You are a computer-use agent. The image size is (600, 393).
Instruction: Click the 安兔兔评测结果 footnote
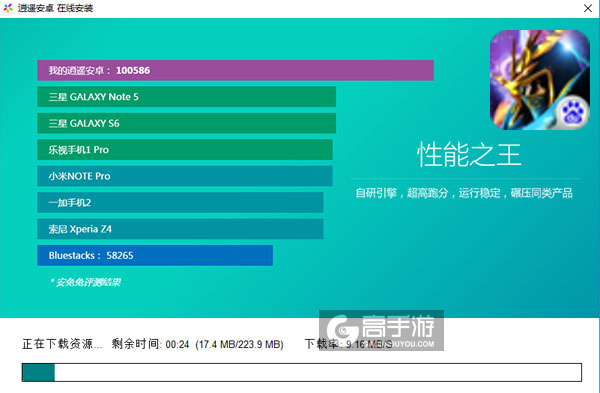tap(85, 282)
